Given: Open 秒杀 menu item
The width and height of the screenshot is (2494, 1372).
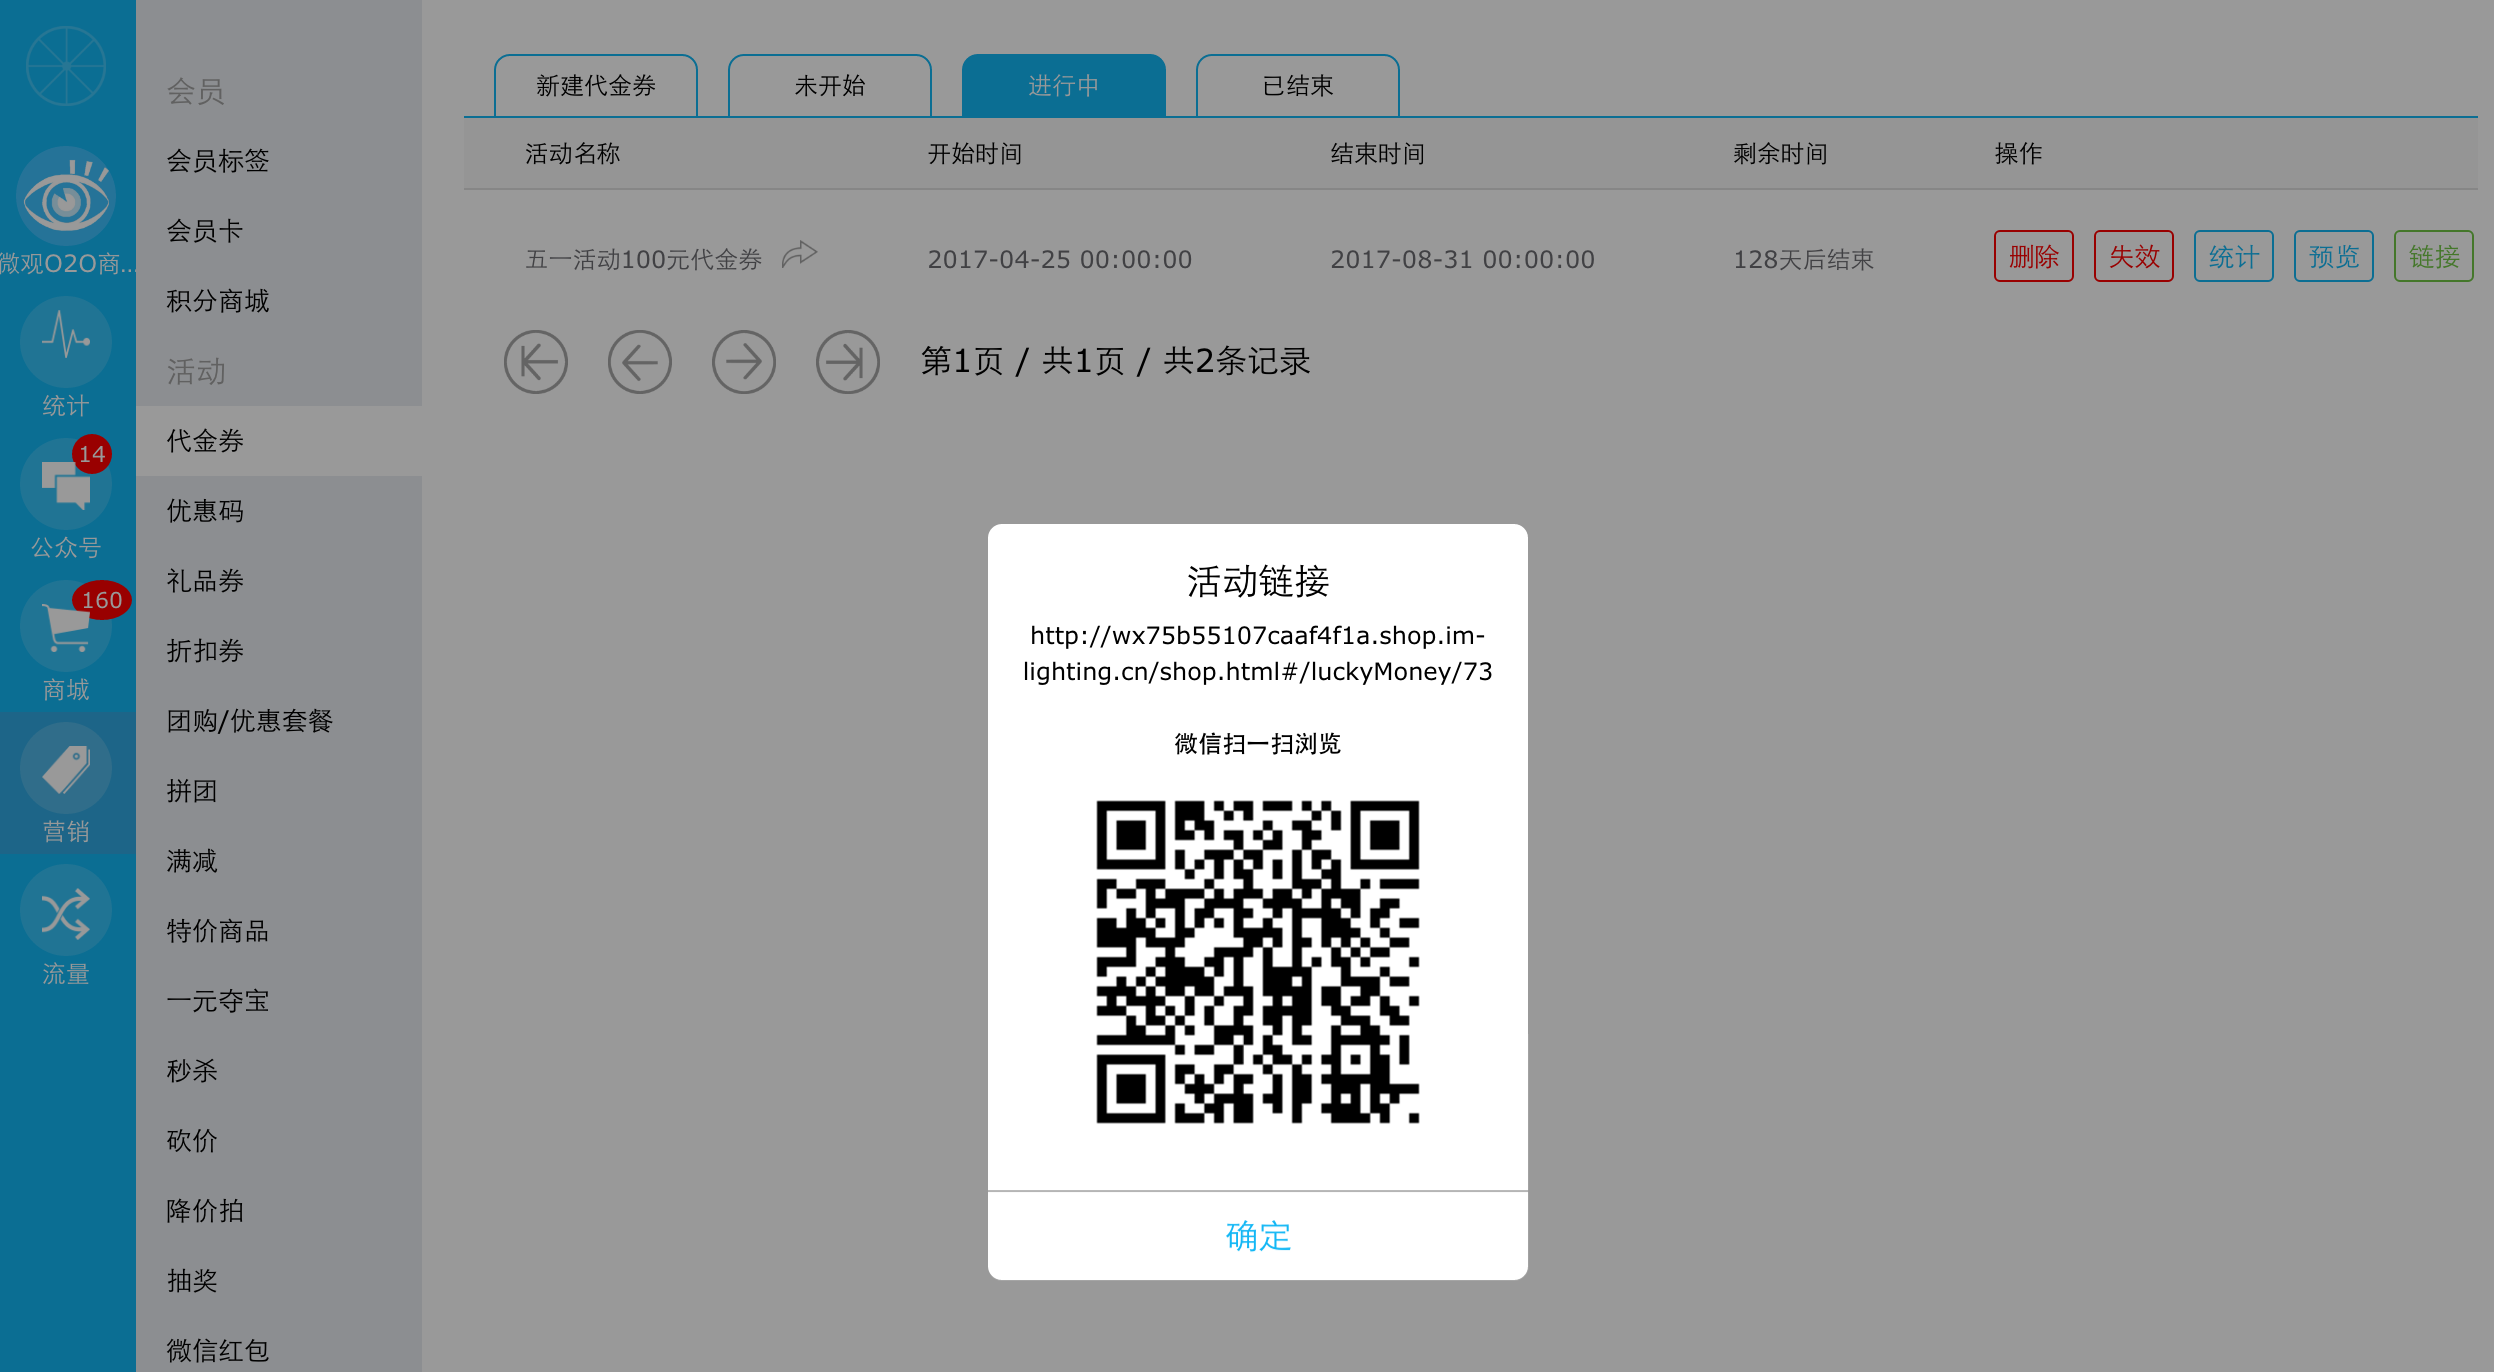Looking at the screenshot, I should pos(279,1071).
